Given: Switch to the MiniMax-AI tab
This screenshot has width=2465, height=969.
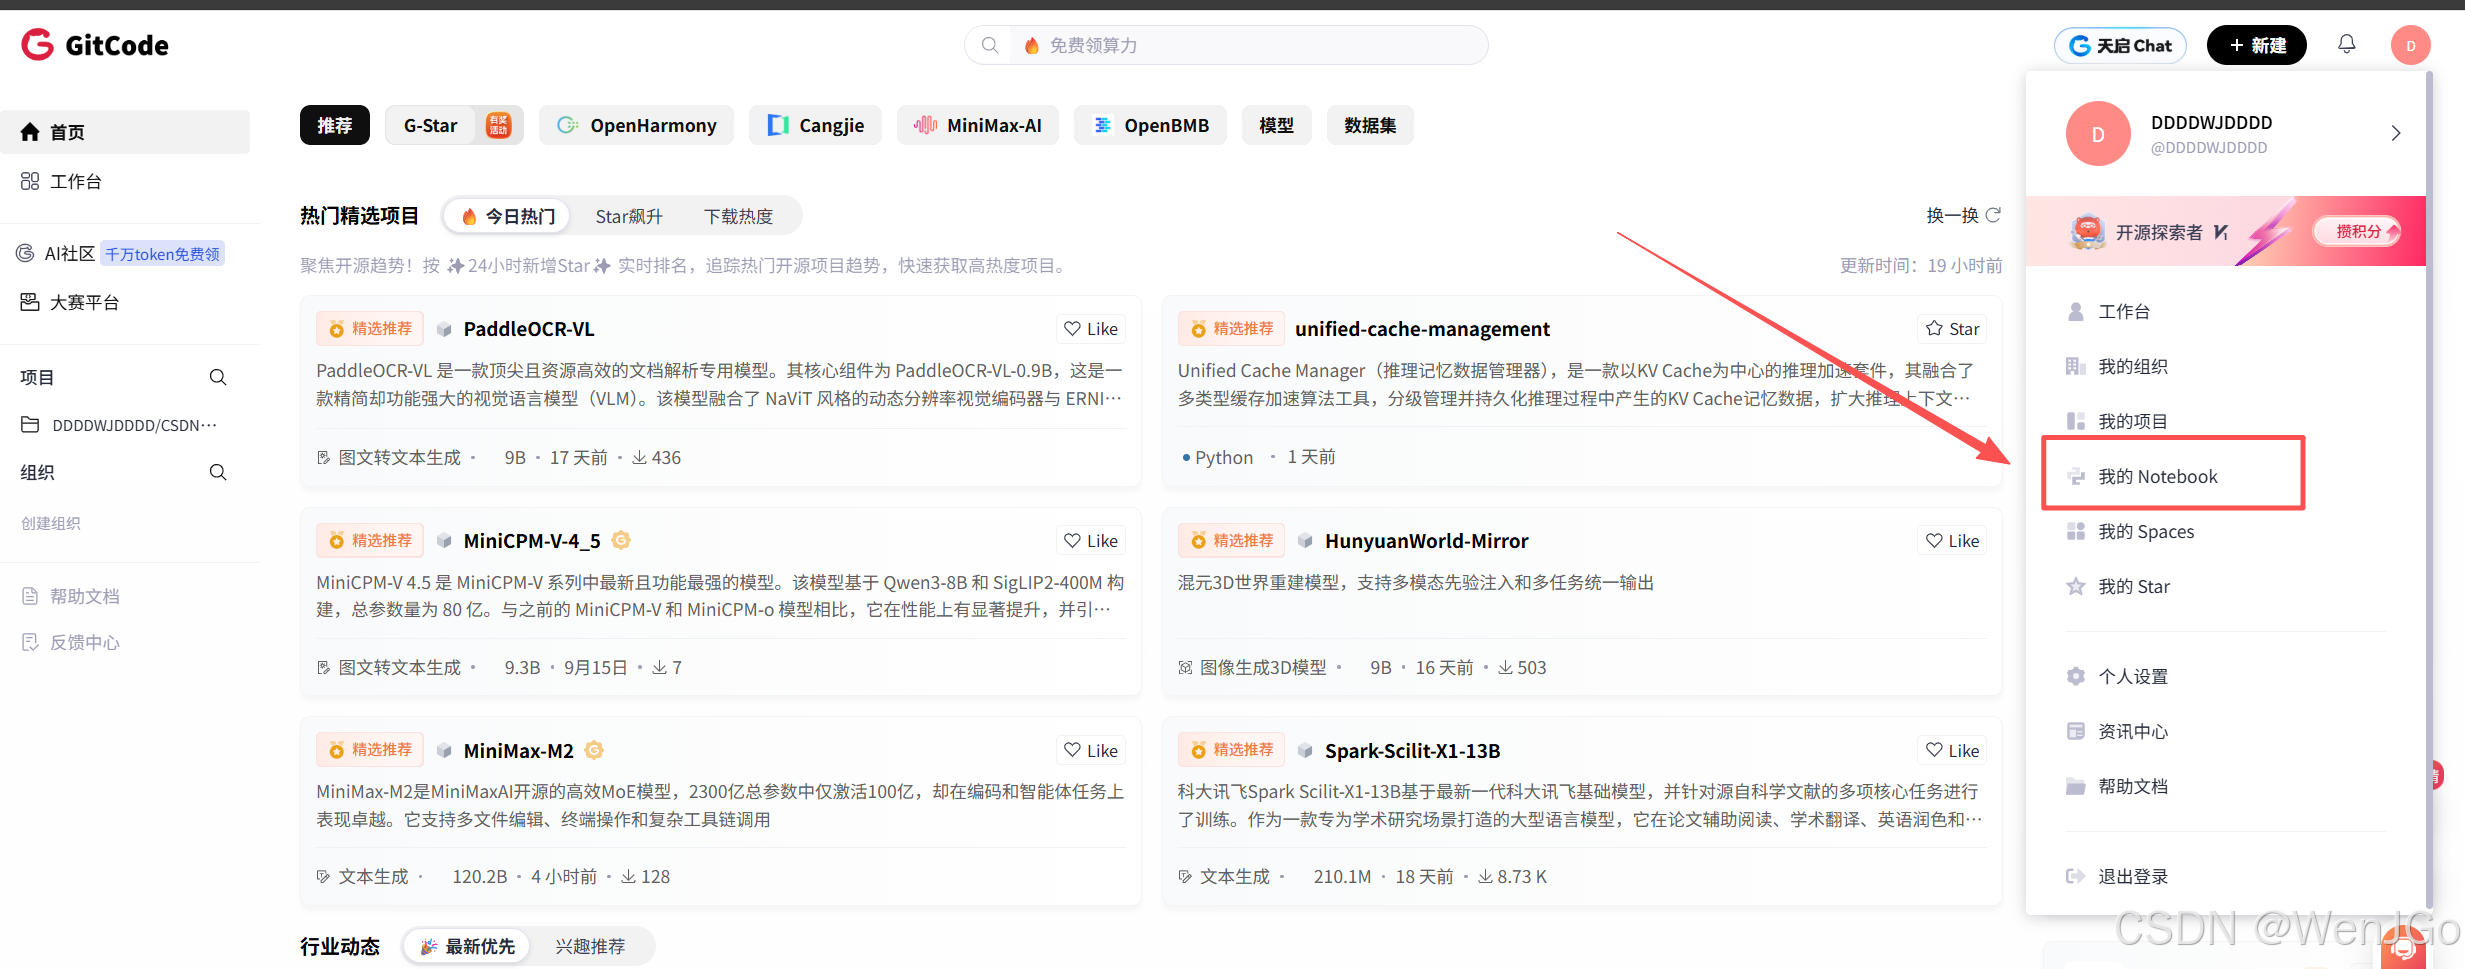Looking at the screenshot, I should coord(978,125).
